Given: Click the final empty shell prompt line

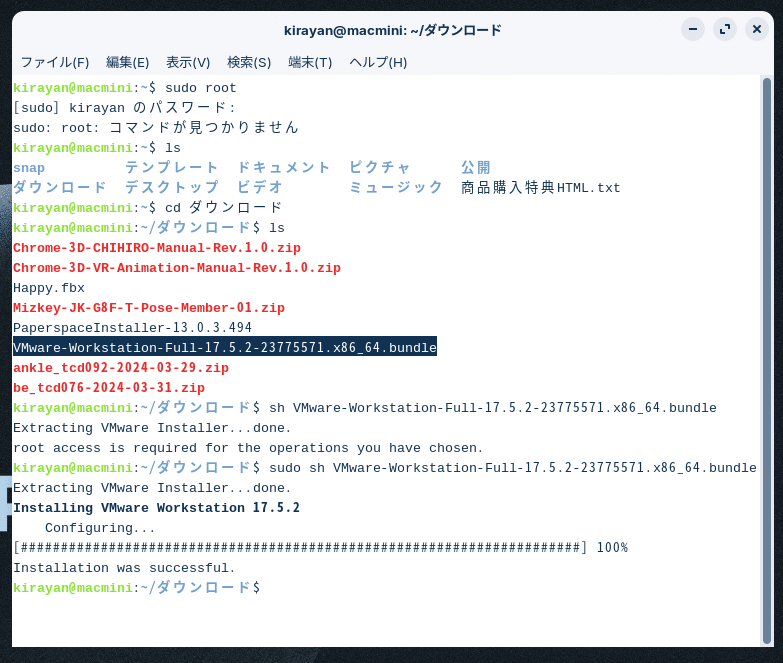Looking at the screenshot, I should 136,588.
